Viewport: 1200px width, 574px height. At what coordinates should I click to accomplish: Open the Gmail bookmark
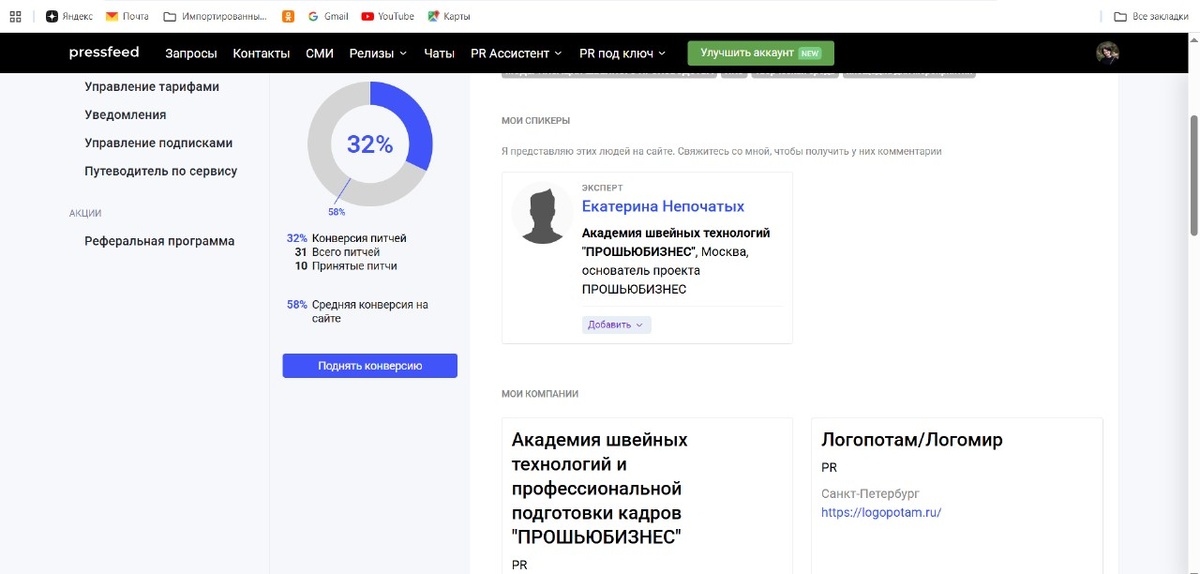pyautogui.click(x=328, y=16)
